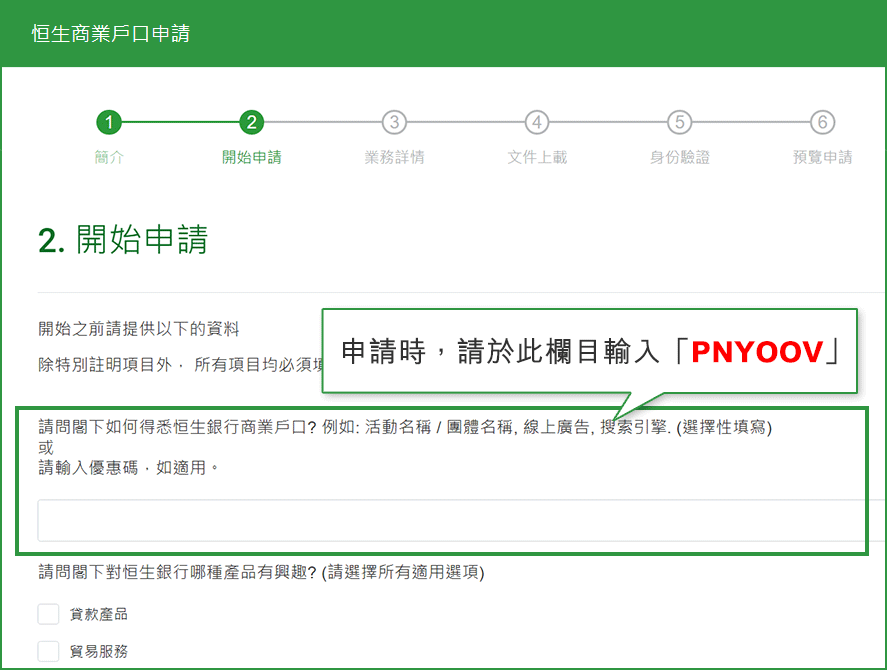Click step 4 circle 文件上載
887x672 pixels.
537,122
